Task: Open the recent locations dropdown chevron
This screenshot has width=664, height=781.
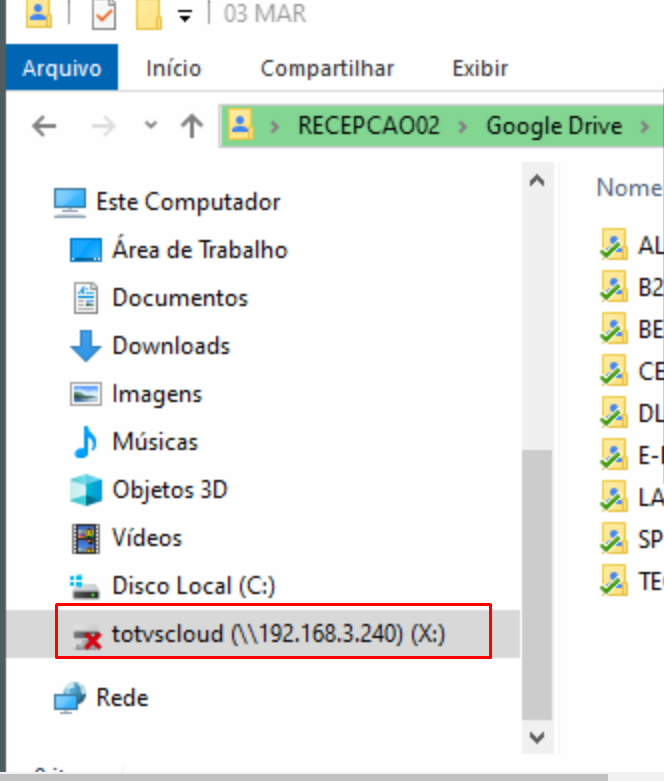Action: 150,125
